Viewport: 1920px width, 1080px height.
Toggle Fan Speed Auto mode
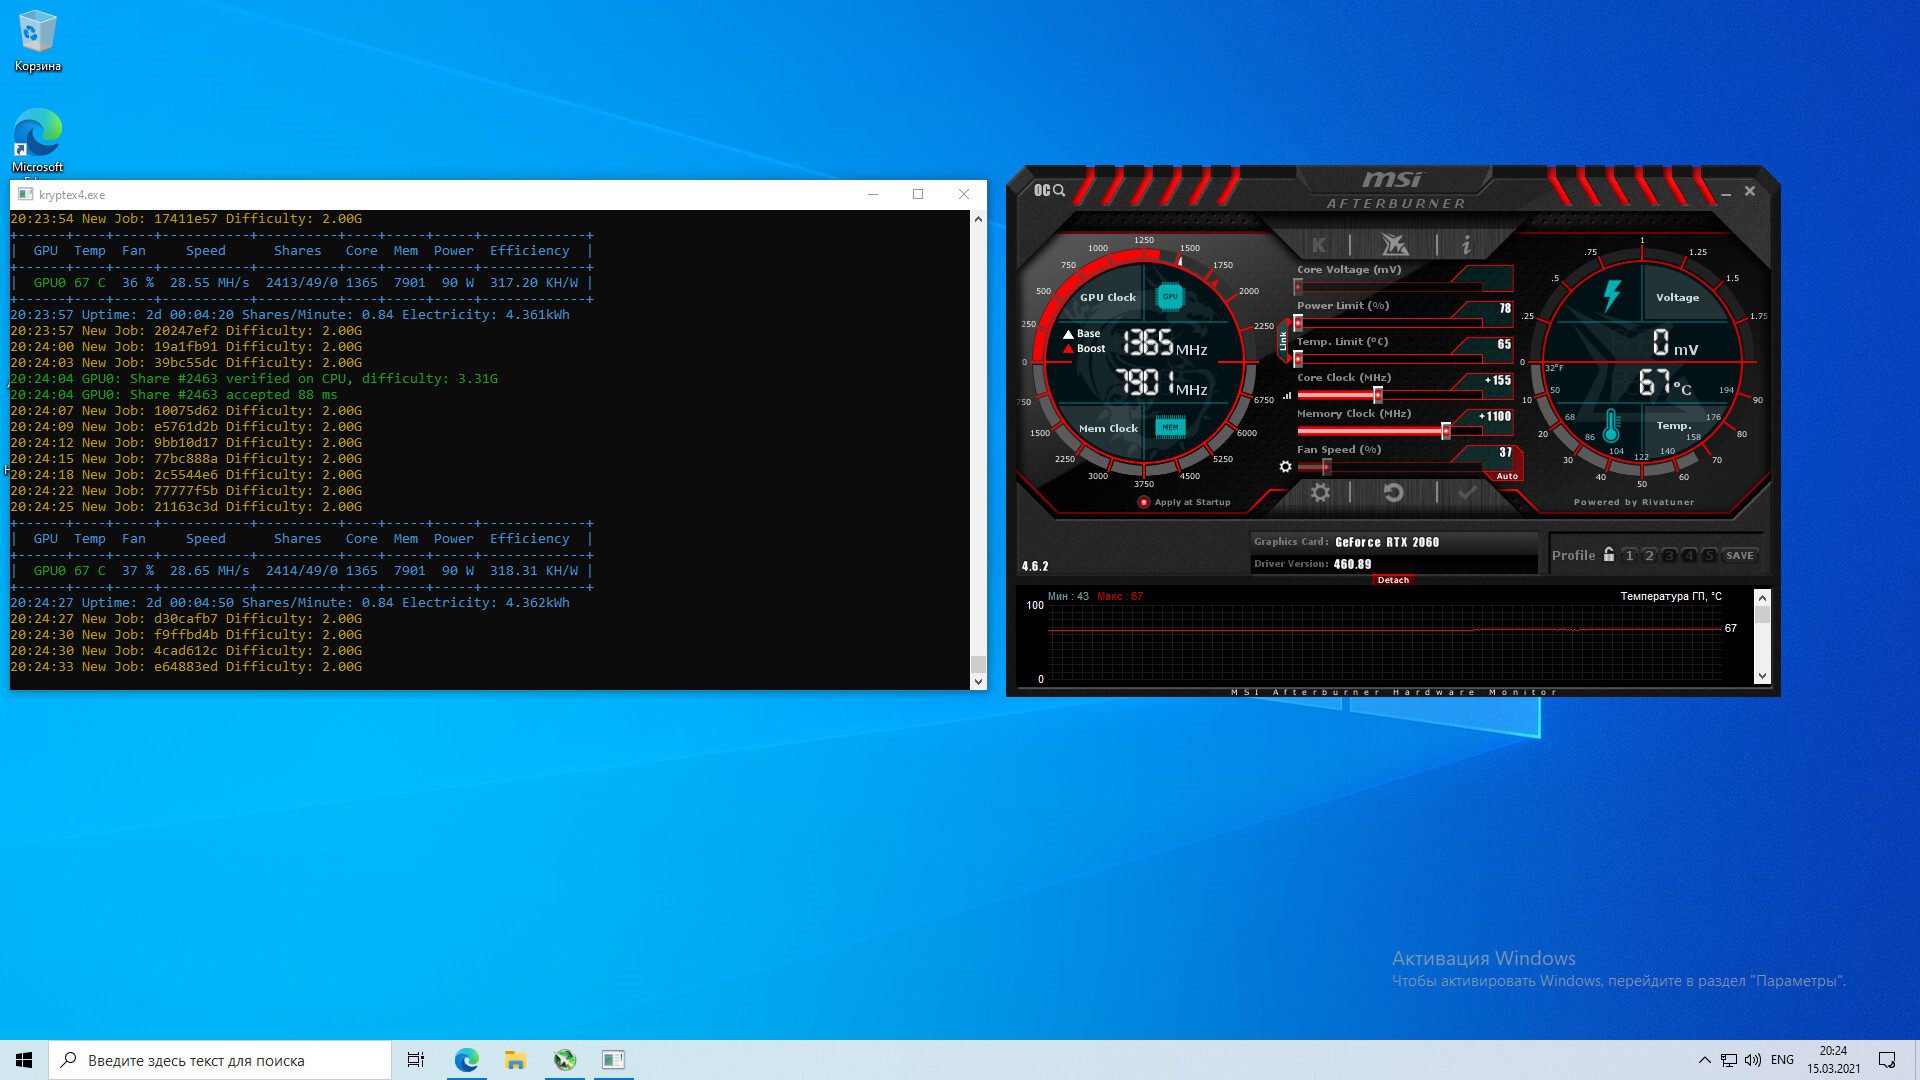click(1507, 476)
